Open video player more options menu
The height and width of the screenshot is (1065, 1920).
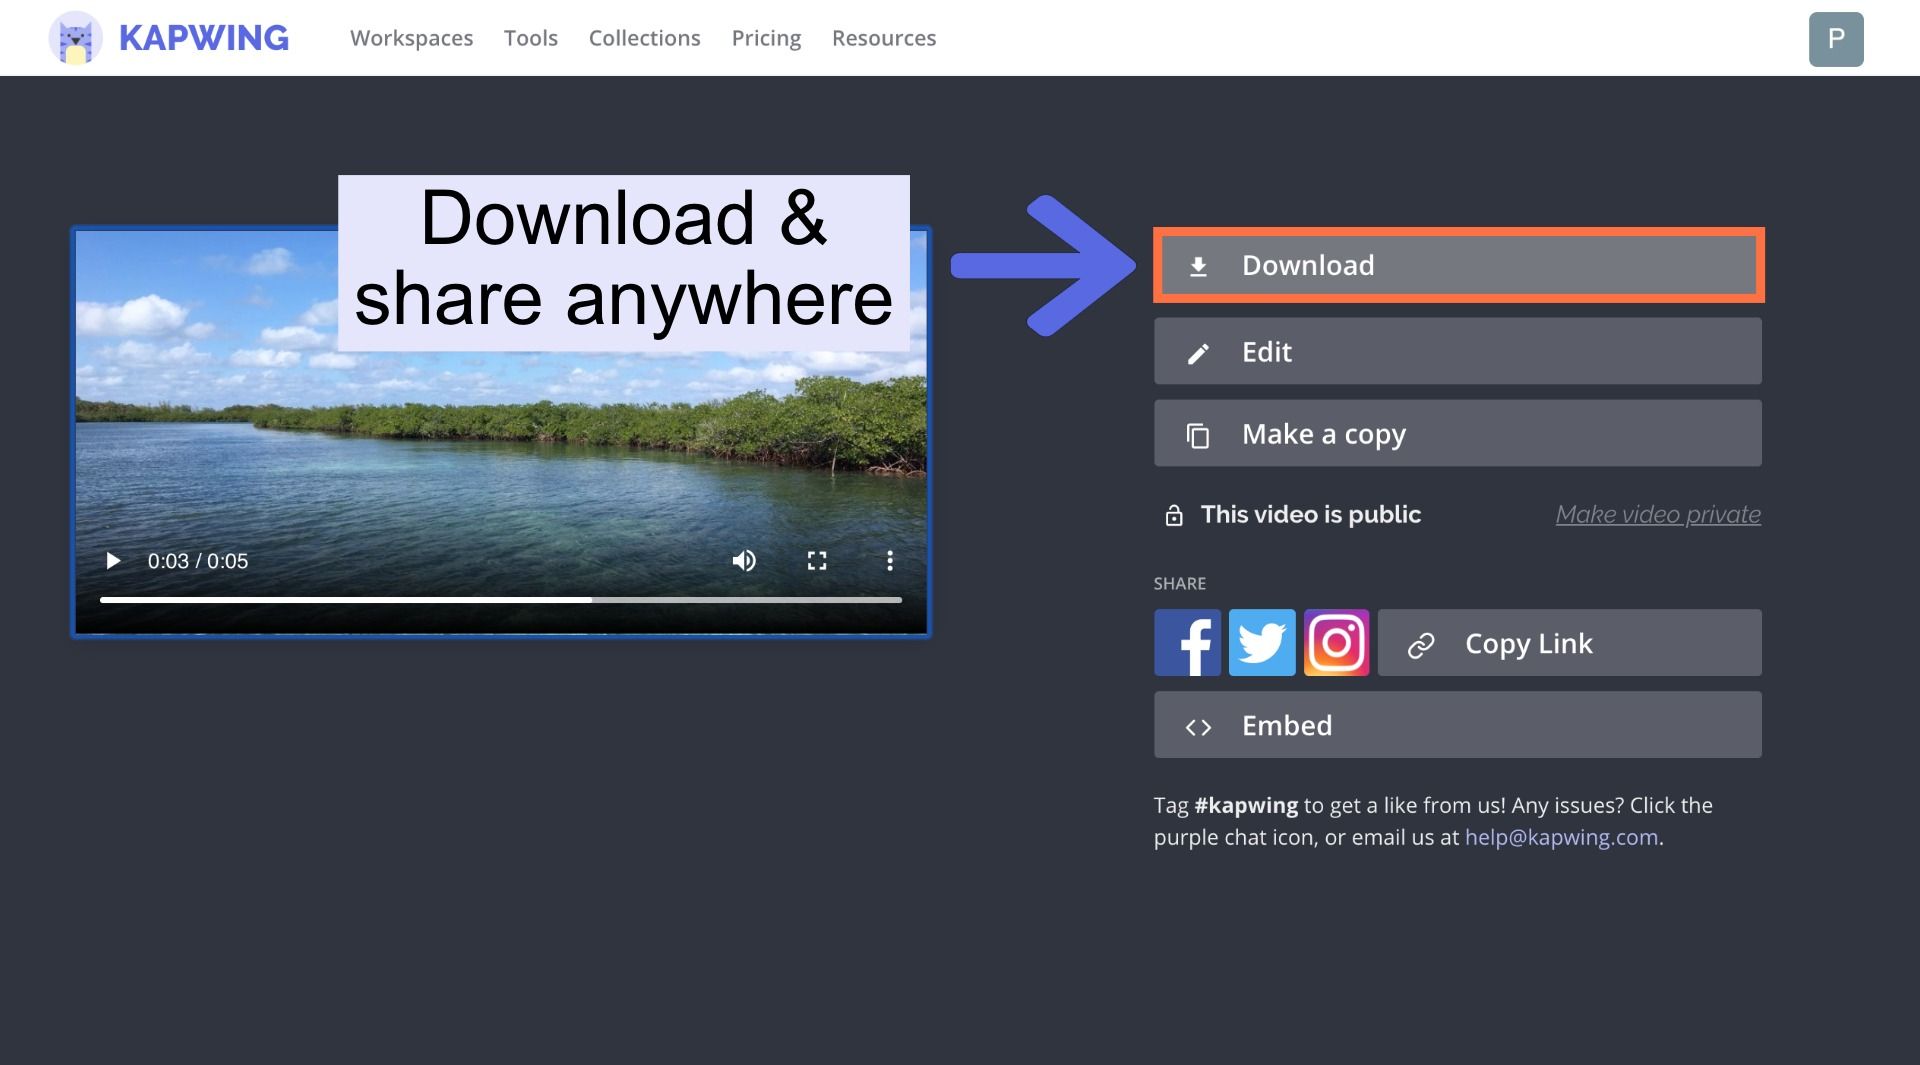point(889,561)
